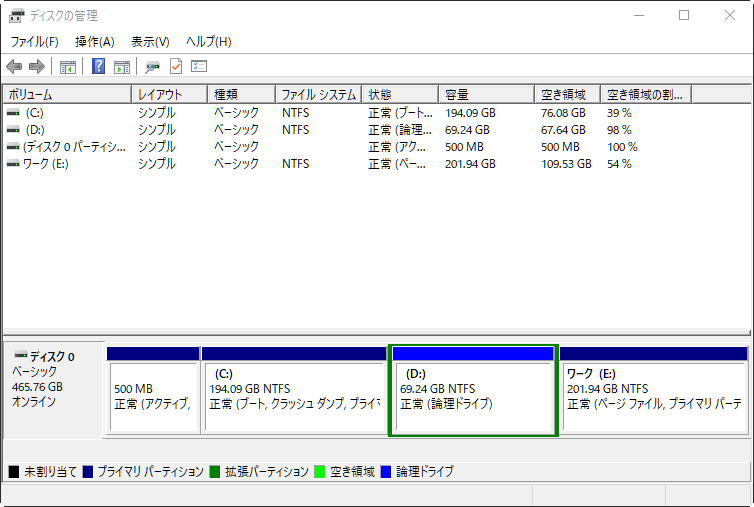
Task: Click the 201.94 GB capacity cell
Action: tap(470, 164)
